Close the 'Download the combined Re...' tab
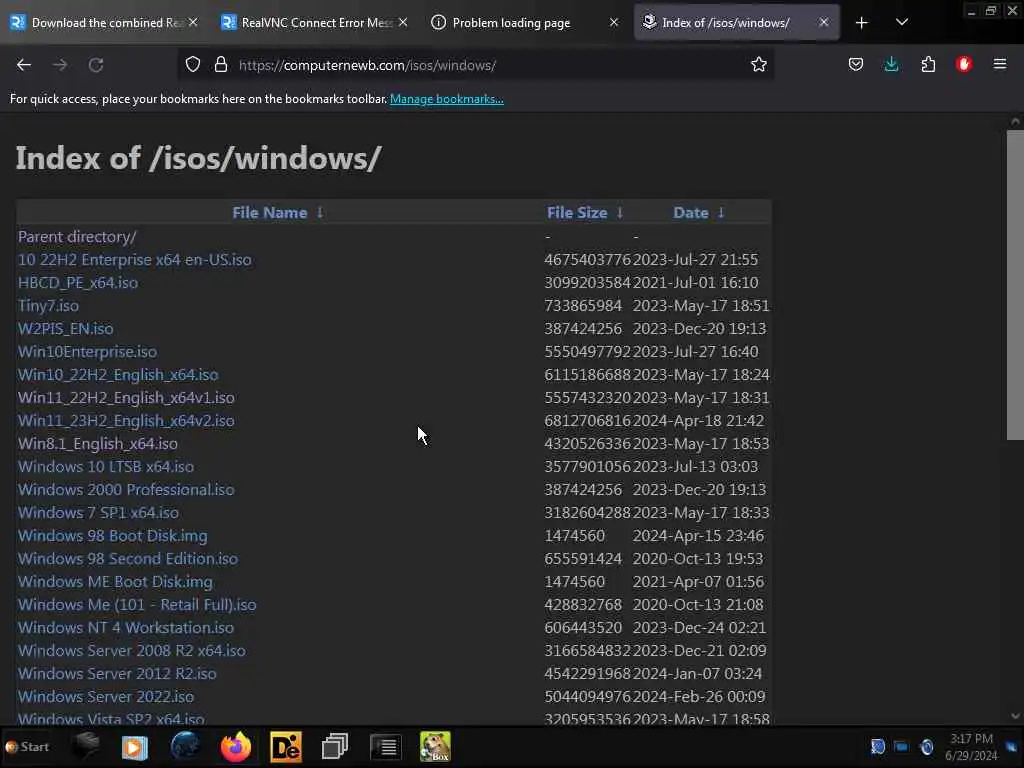1024x768 pixels. coord(193,22)
